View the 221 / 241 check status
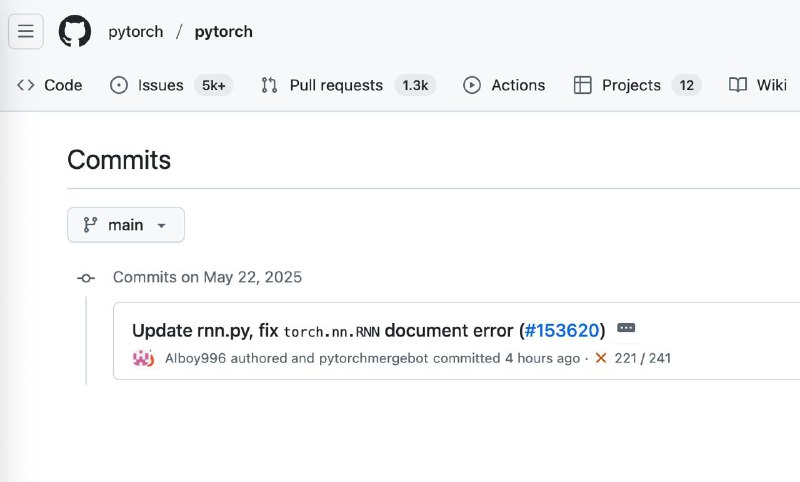The width and height of the screenshot is (800, 482). click(643, 358)
